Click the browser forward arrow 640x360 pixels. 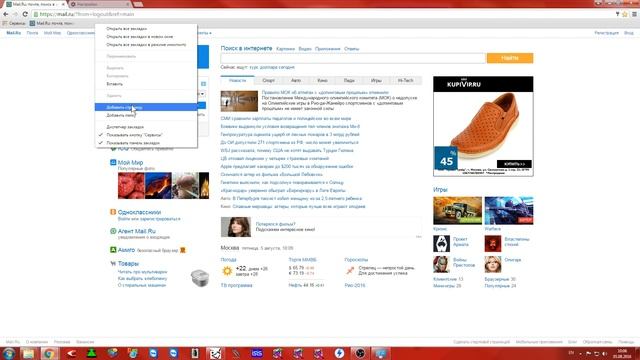(x=16, y=14)
